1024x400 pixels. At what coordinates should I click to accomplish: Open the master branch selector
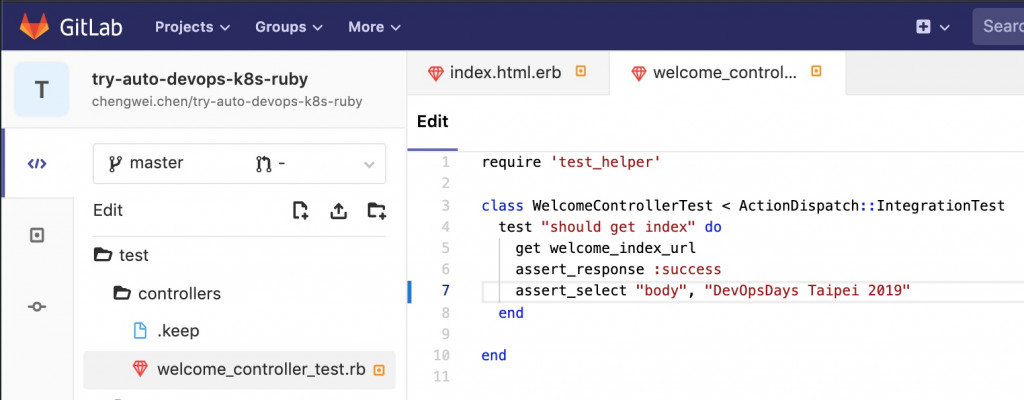239,163
